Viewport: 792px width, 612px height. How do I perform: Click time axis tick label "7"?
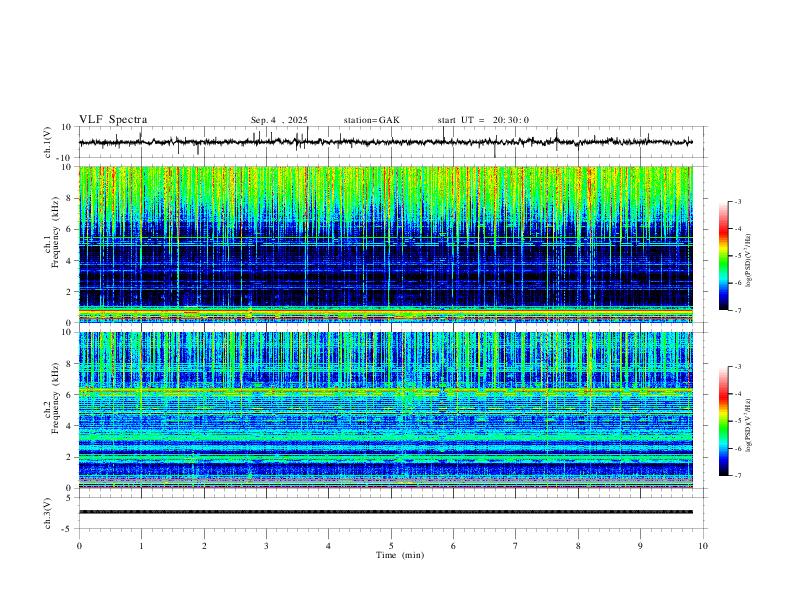tap(516, 546)
